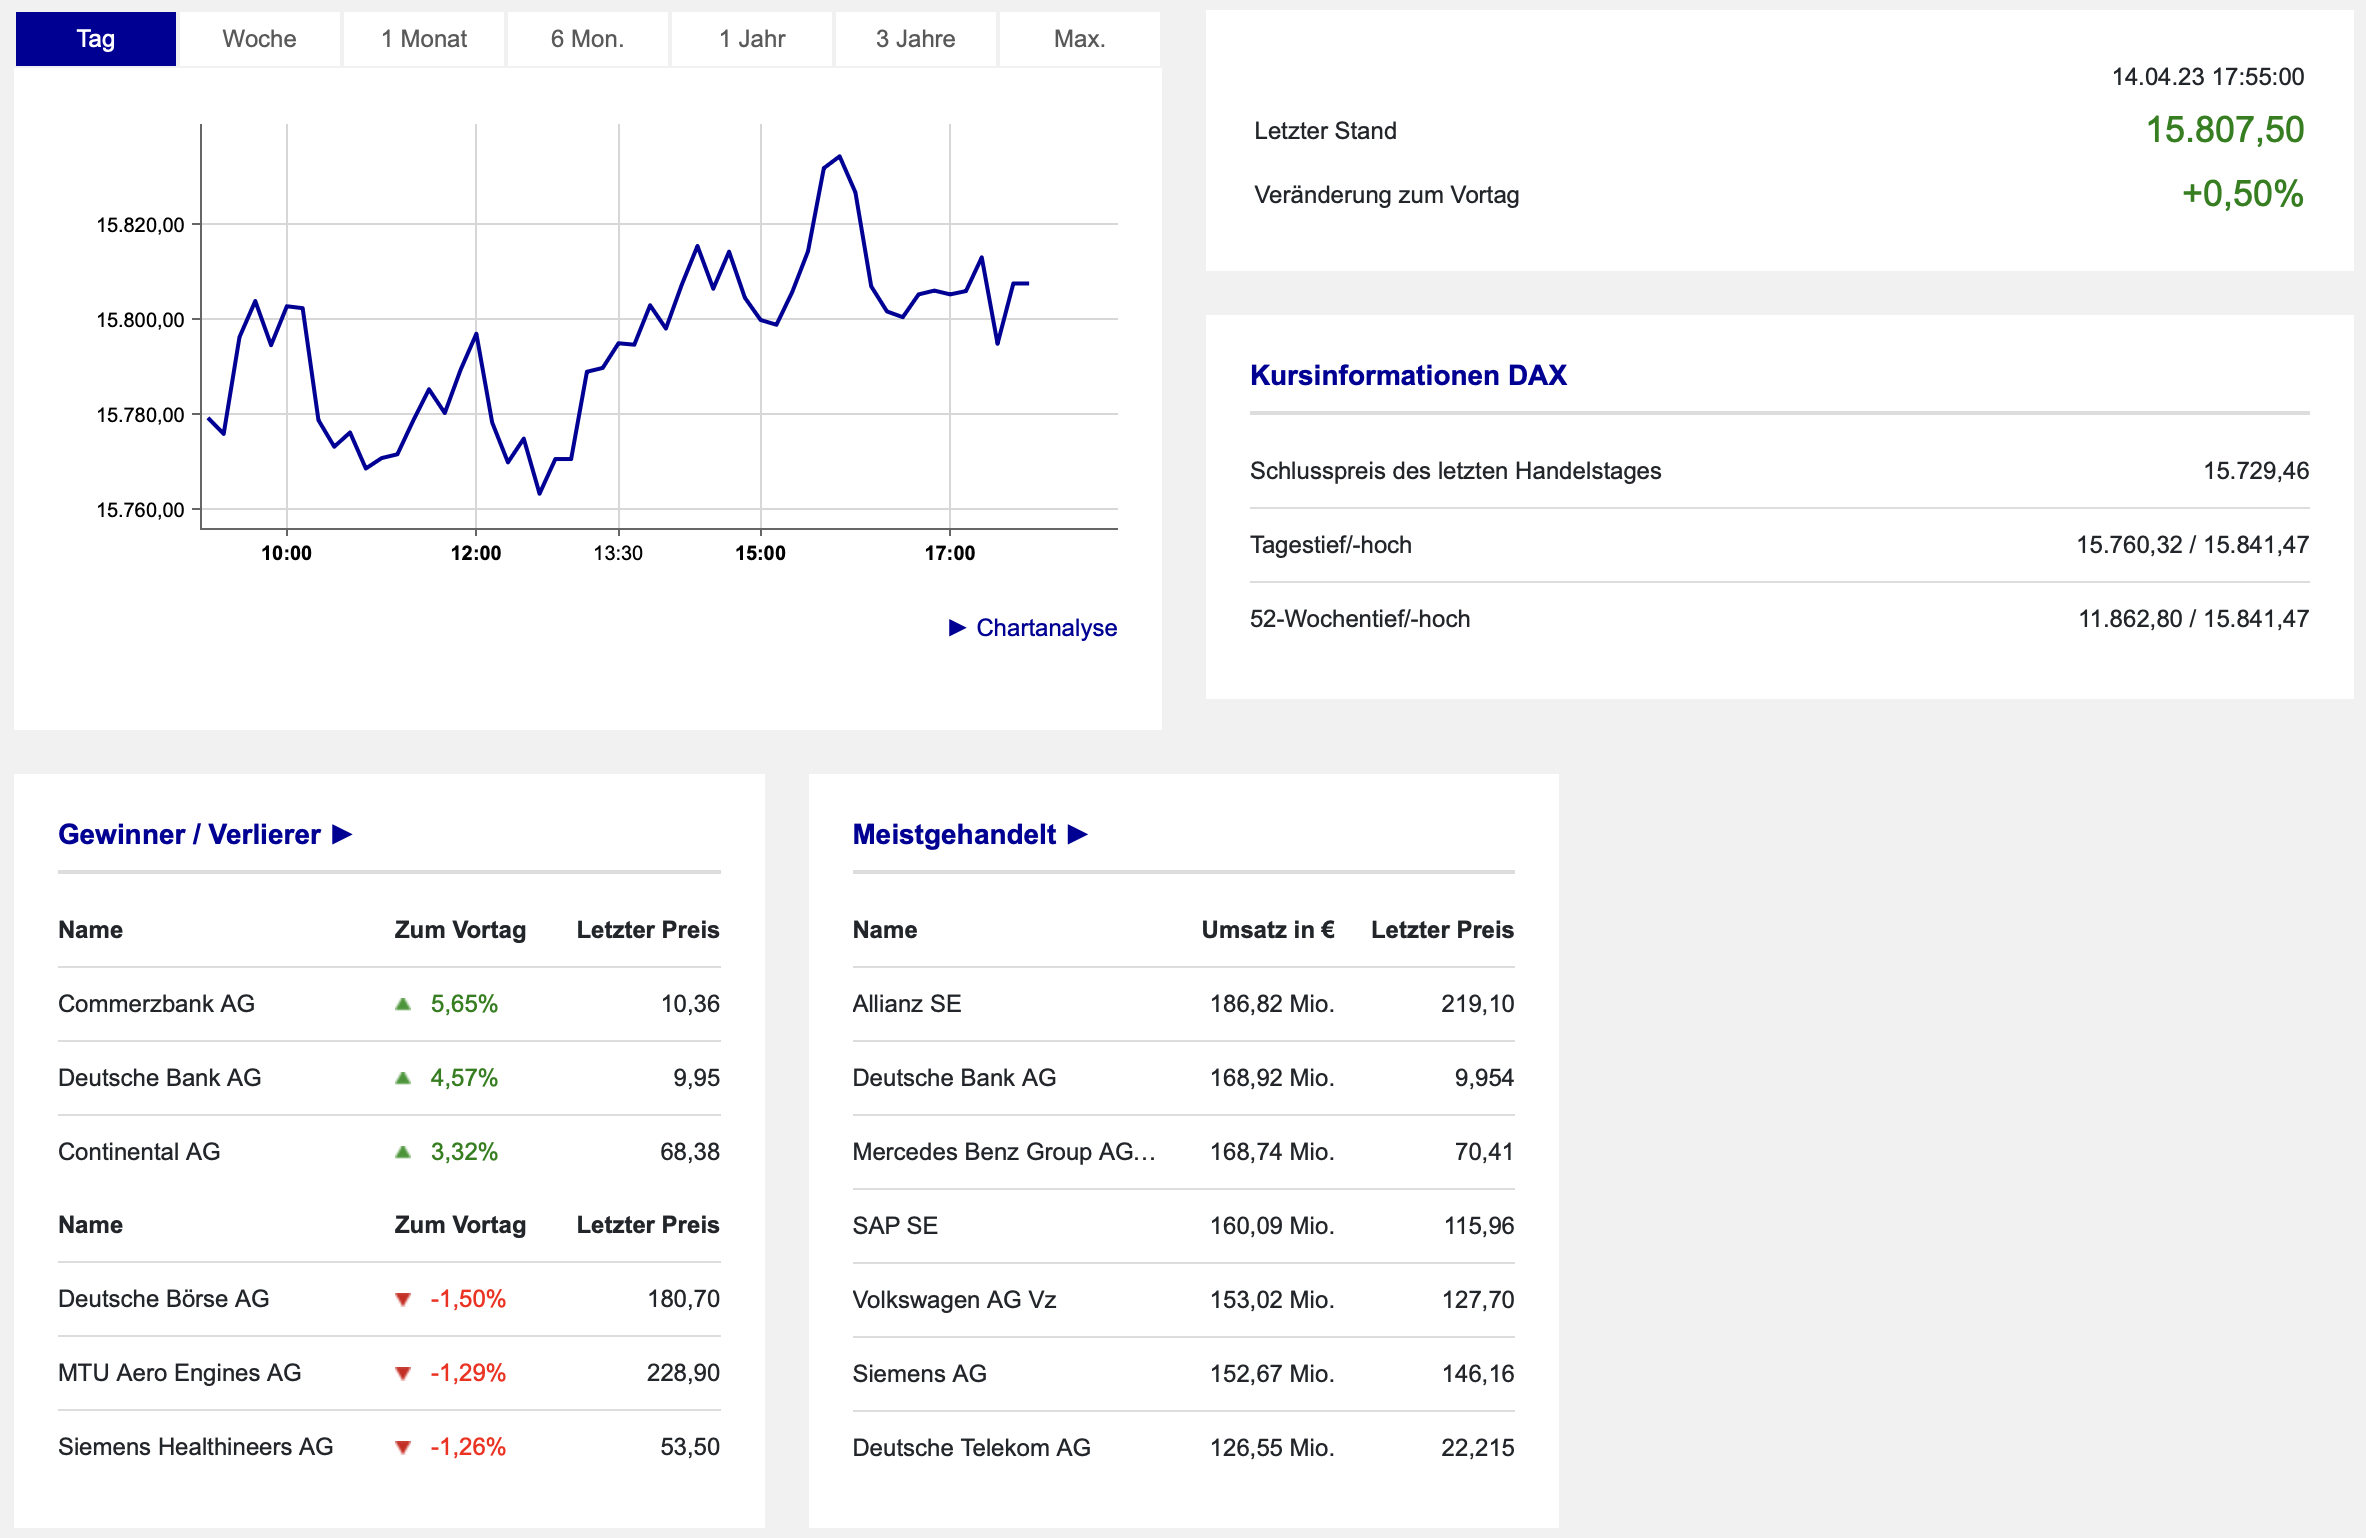The width and height of the screenshot is (2366, 1538).
Task: Switch to the 1 Jahr tab
Action: [752, 39]
